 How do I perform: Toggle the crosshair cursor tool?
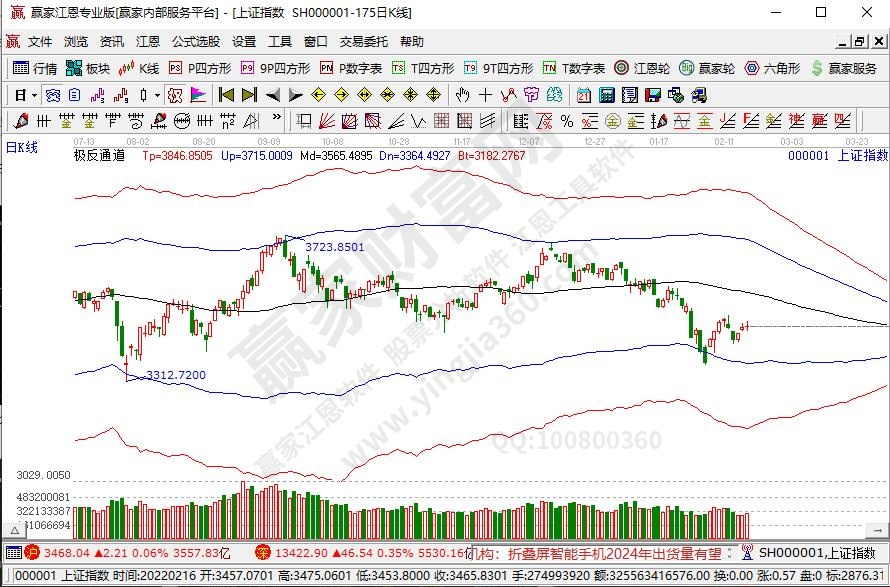485,95
